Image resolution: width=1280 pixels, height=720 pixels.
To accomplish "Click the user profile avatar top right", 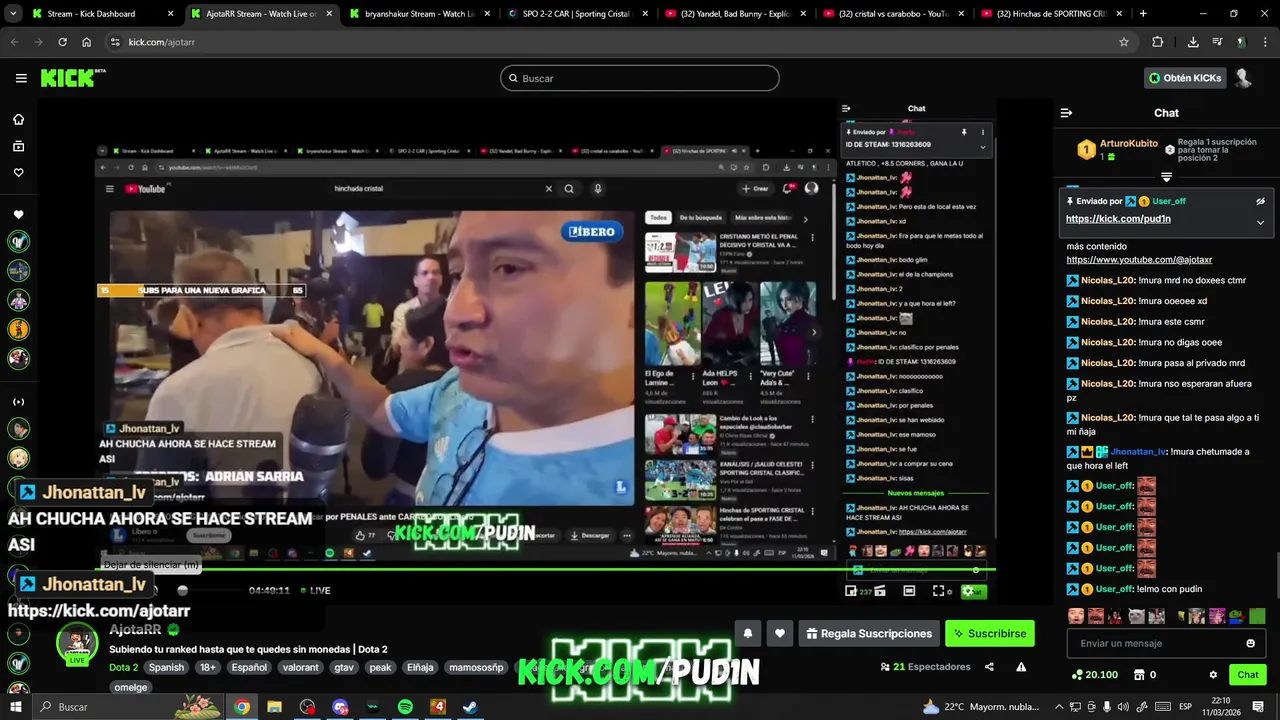I will coord(1243,78).
